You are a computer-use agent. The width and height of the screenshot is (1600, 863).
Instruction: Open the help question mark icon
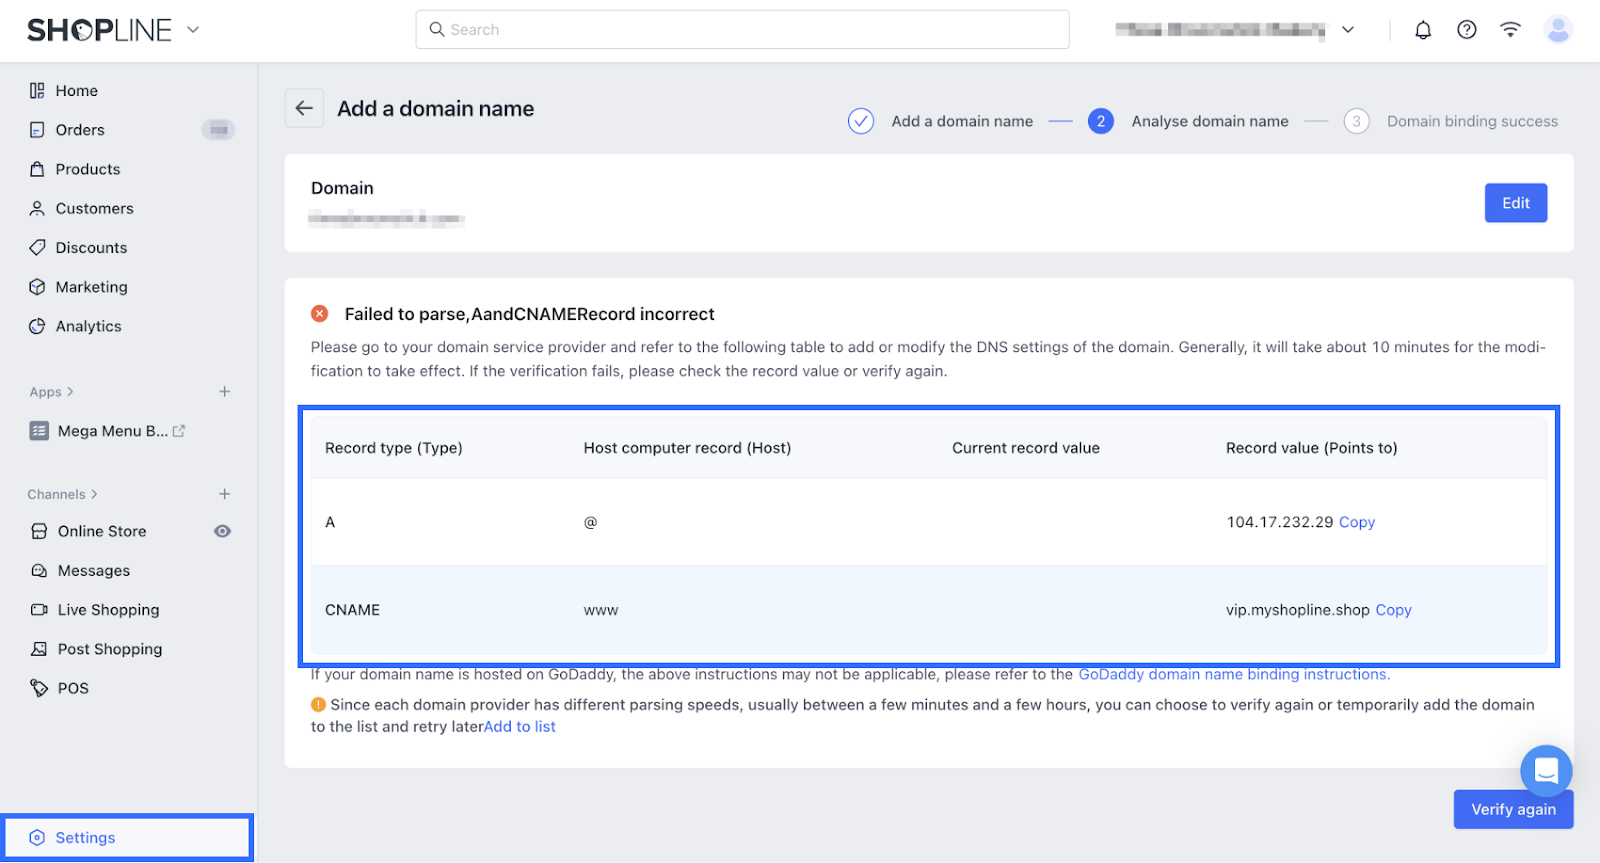[x=1467, y=30]
